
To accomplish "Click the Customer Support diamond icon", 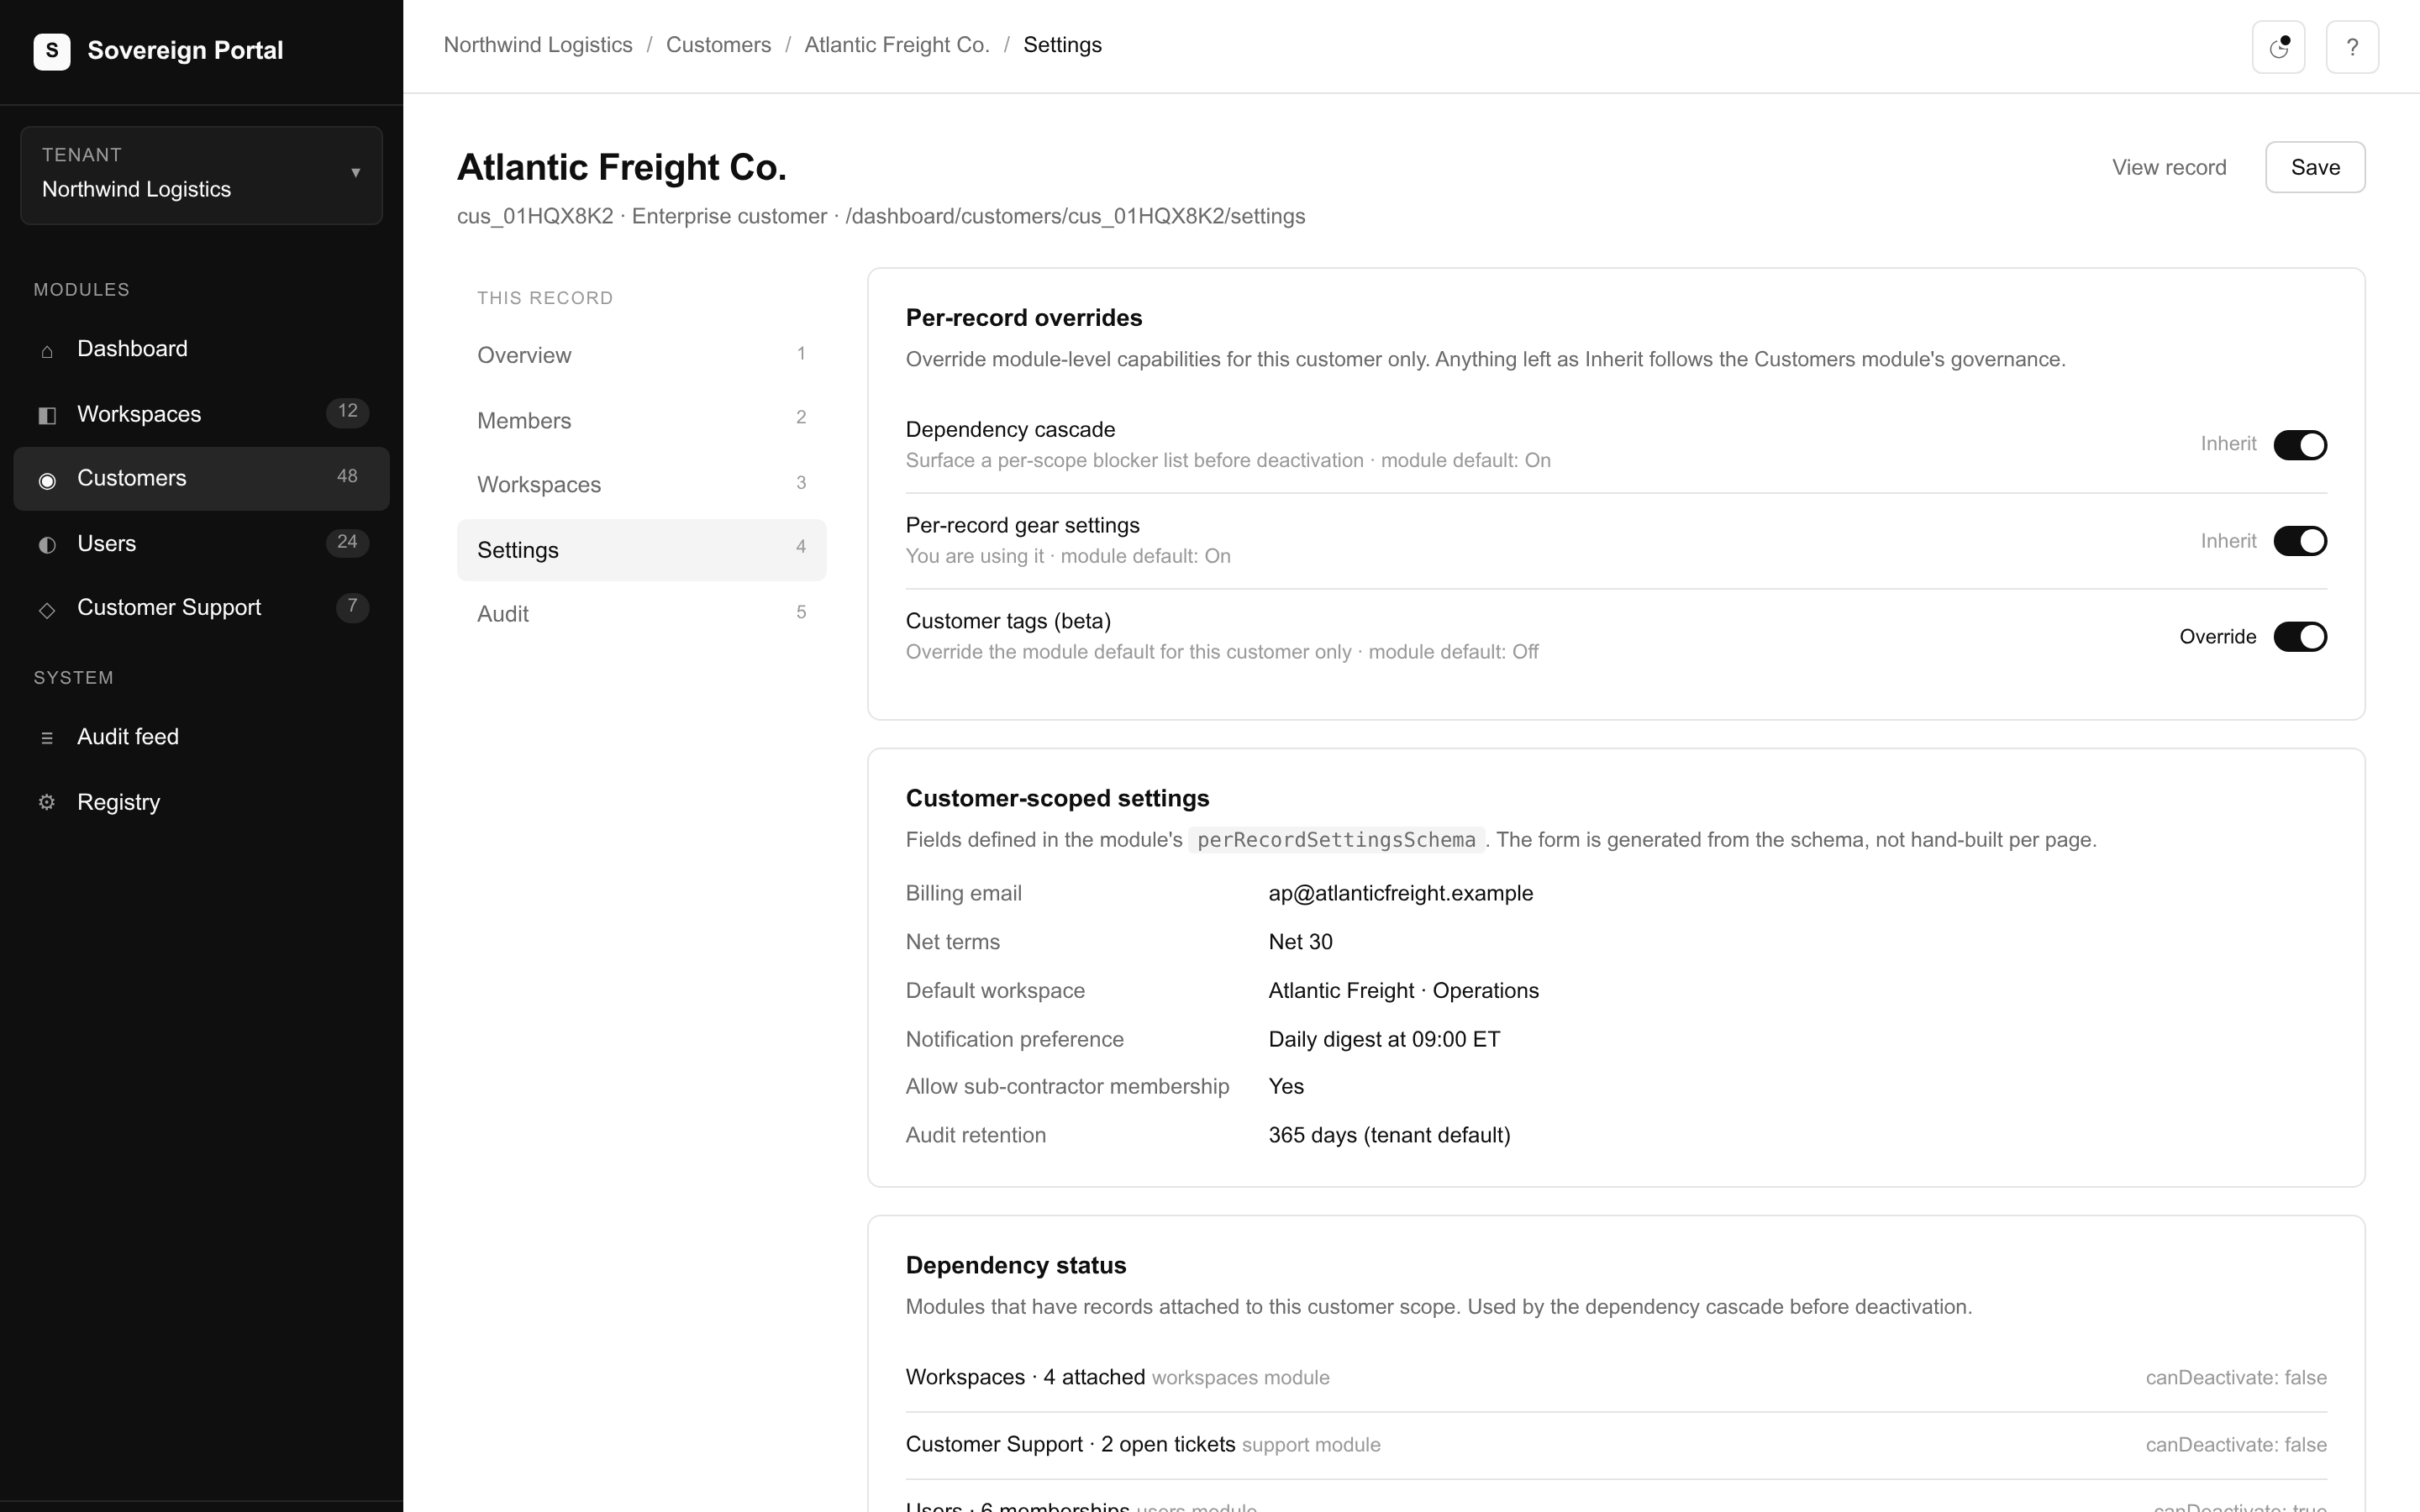I will (x=47, y=609).
